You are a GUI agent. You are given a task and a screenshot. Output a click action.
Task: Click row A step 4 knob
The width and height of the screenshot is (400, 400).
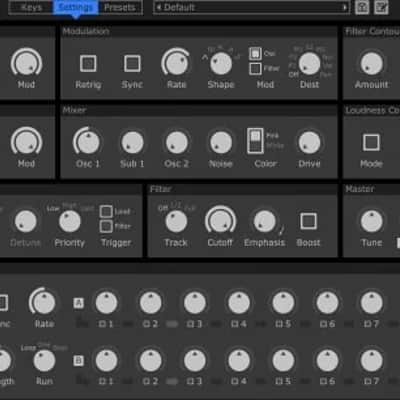coord(239,303)
